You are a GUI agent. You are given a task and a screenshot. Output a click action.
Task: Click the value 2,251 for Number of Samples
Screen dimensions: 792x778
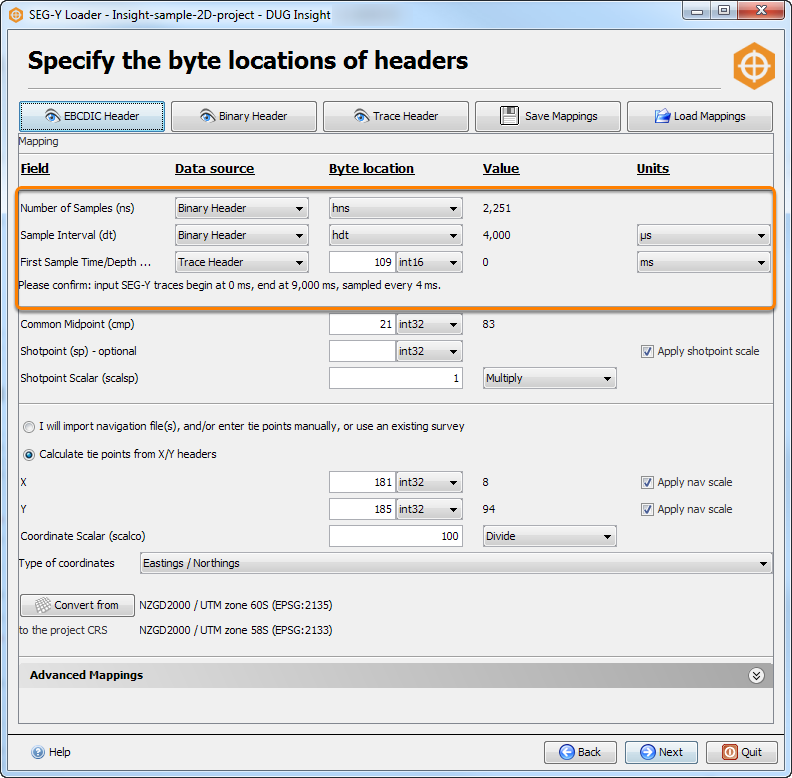tap(497, 209)
